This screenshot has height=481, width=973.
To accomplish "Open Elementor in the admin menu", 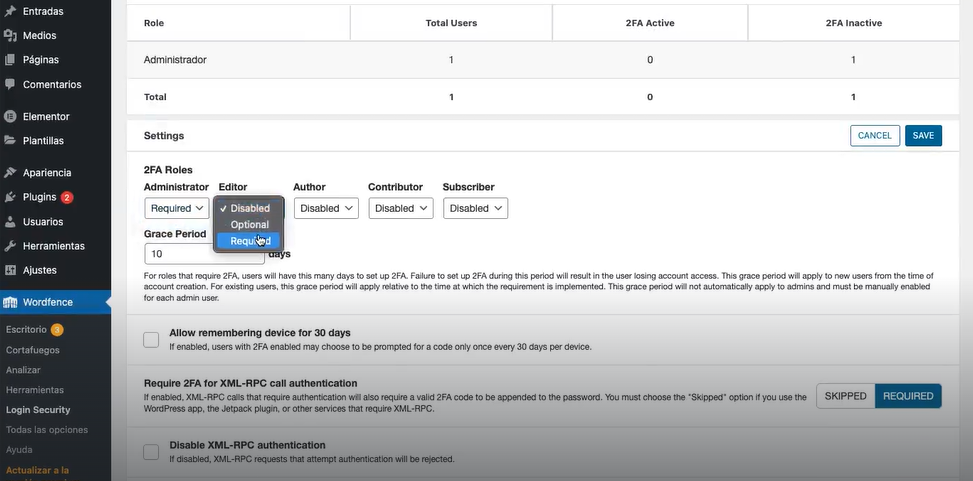I will (46, 116).
